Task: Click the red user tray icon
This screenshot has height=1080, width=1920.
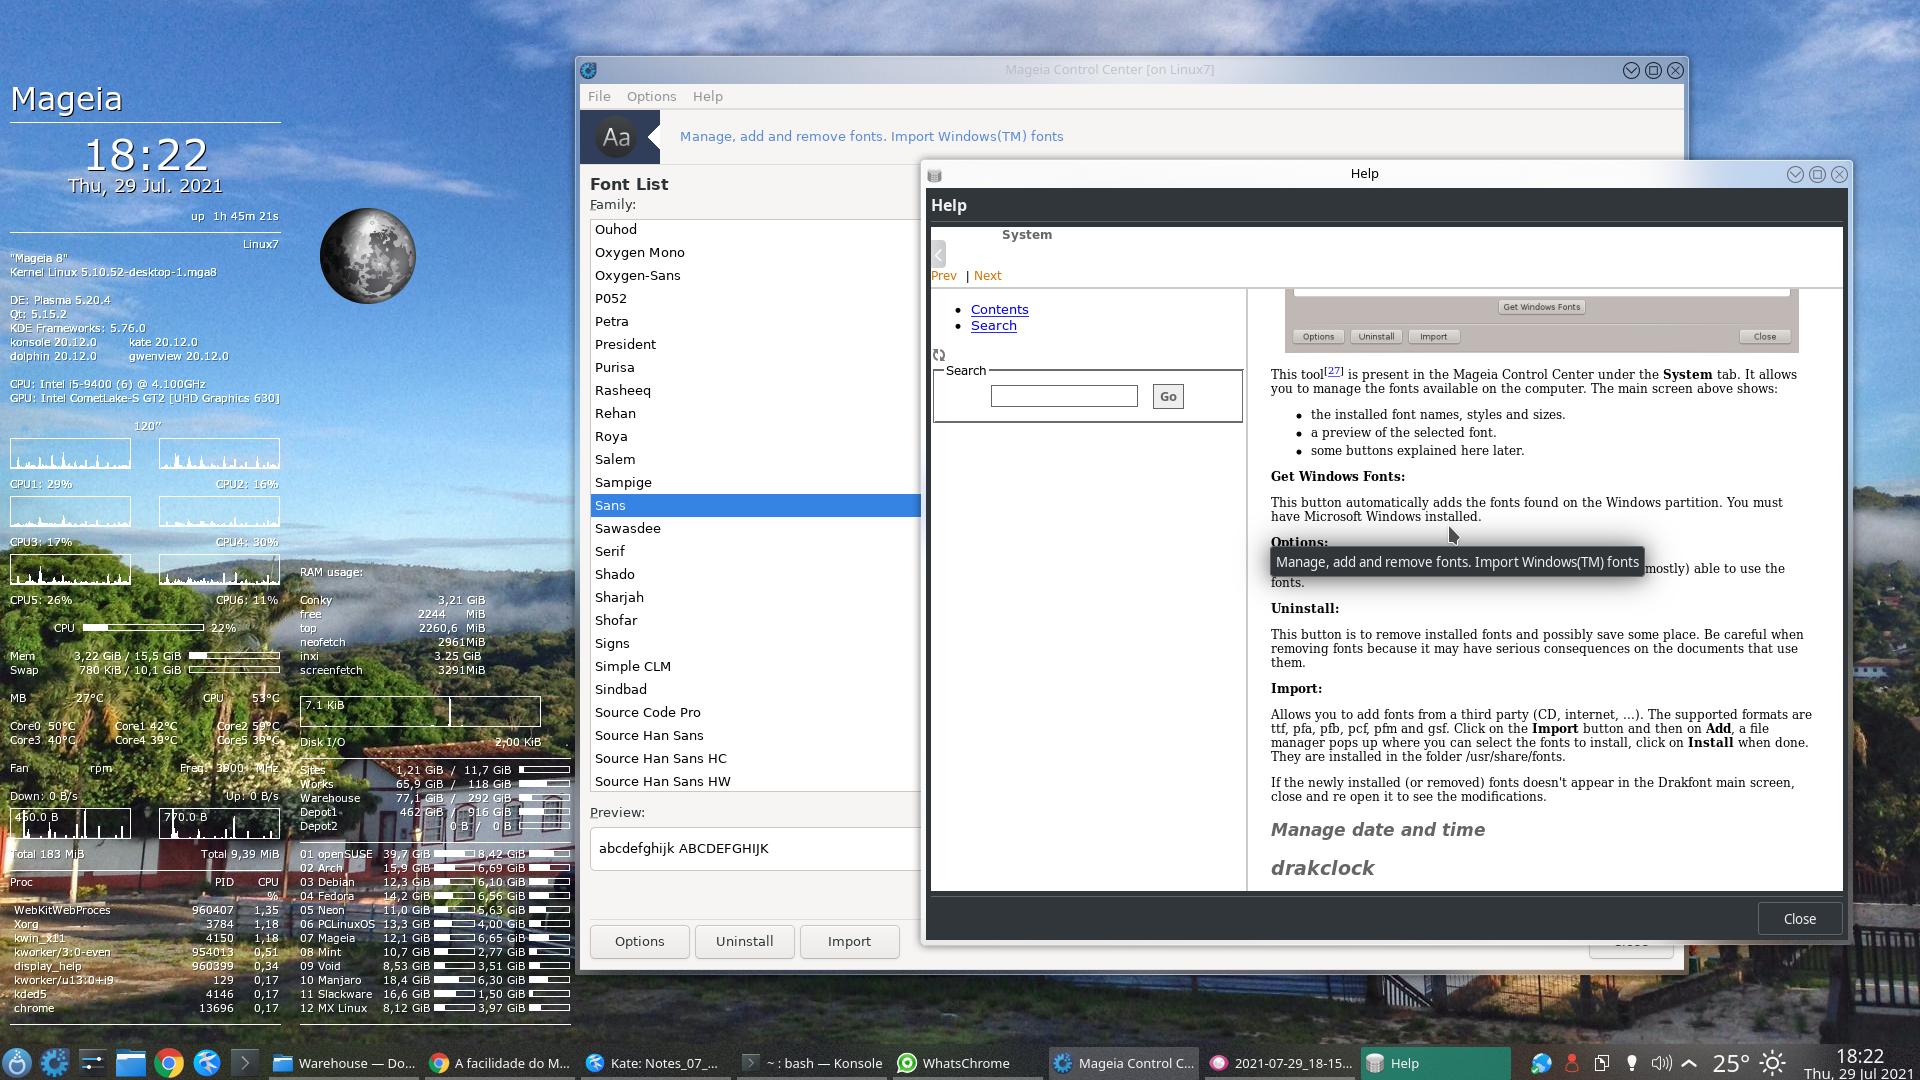Action: coord(1571,1063)
